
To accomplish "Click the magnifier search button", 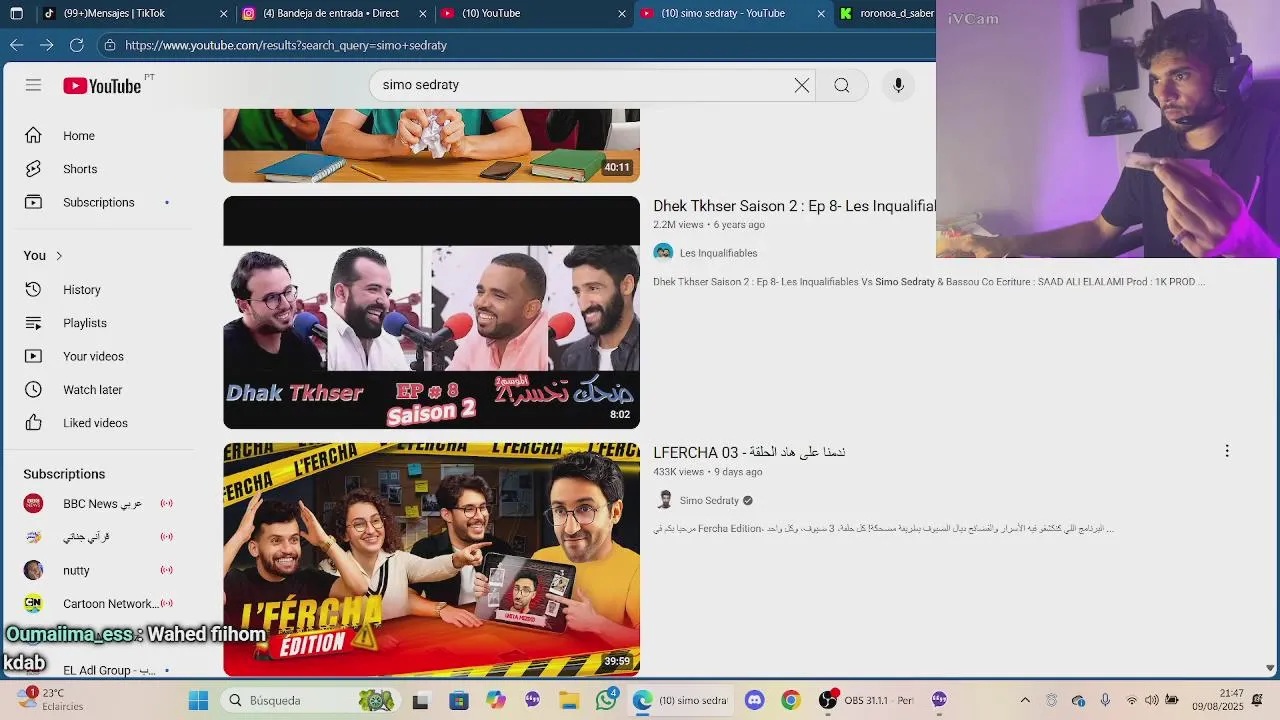I will [x=842, y=85].
